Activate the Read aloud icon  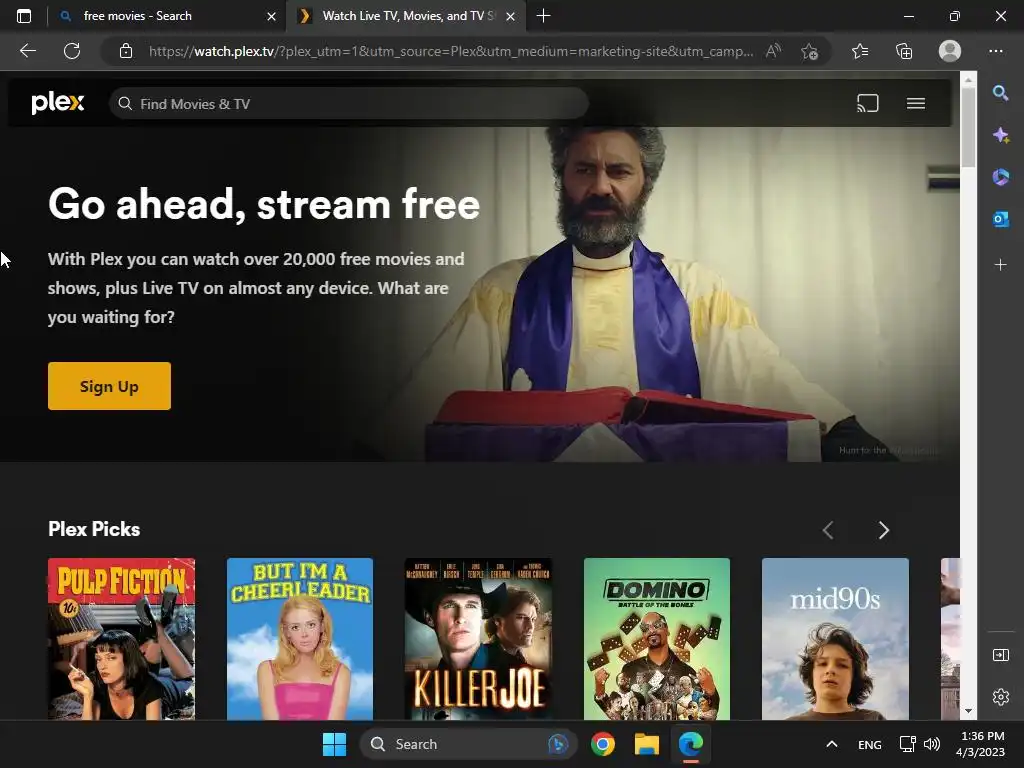pyautogui.click(x=774, y=51)
